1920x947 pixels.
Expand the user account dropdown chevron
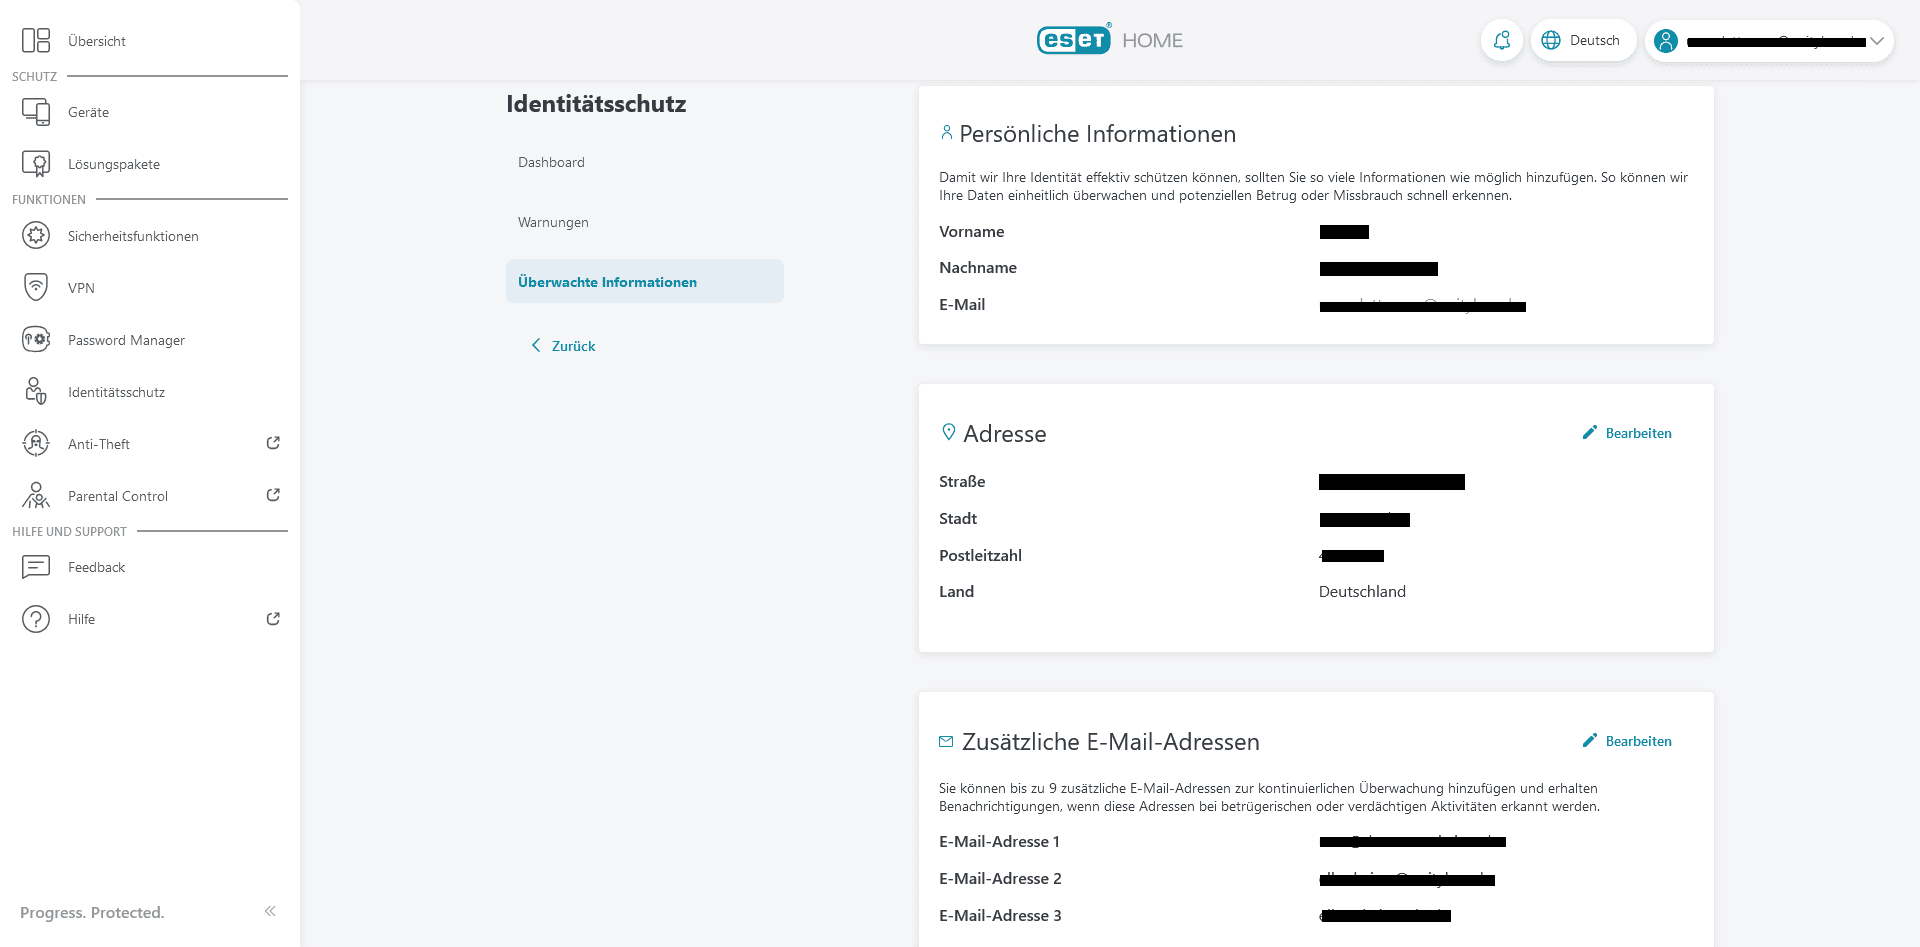[x=1877, y=41]
